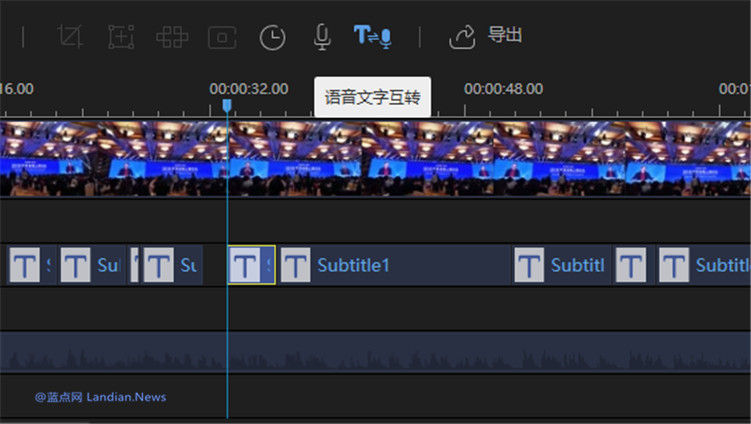
Task: Select the rightmost subtitle clip on the track
Action: (x=703, y=265)
